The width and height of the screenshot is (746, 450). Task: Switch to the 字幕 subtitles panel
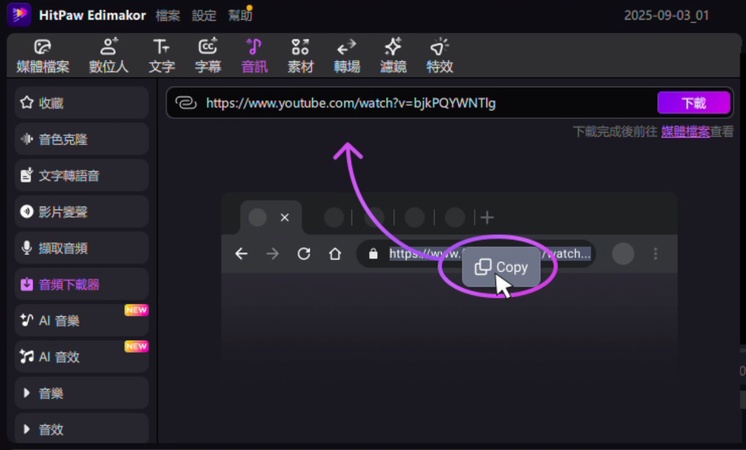pyautogui.click(x=208, y=56)
